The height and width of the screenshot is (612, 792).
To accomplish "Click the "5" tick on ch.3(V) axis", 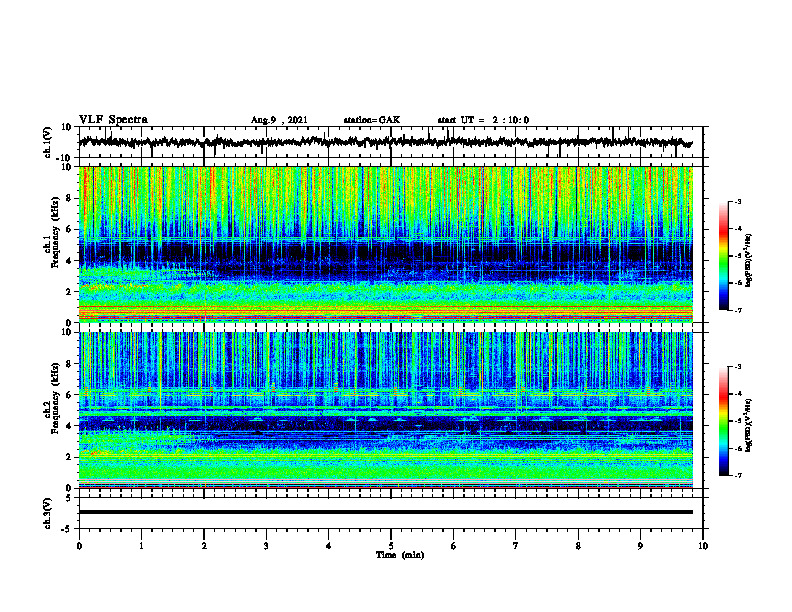I will coord(69,498).
